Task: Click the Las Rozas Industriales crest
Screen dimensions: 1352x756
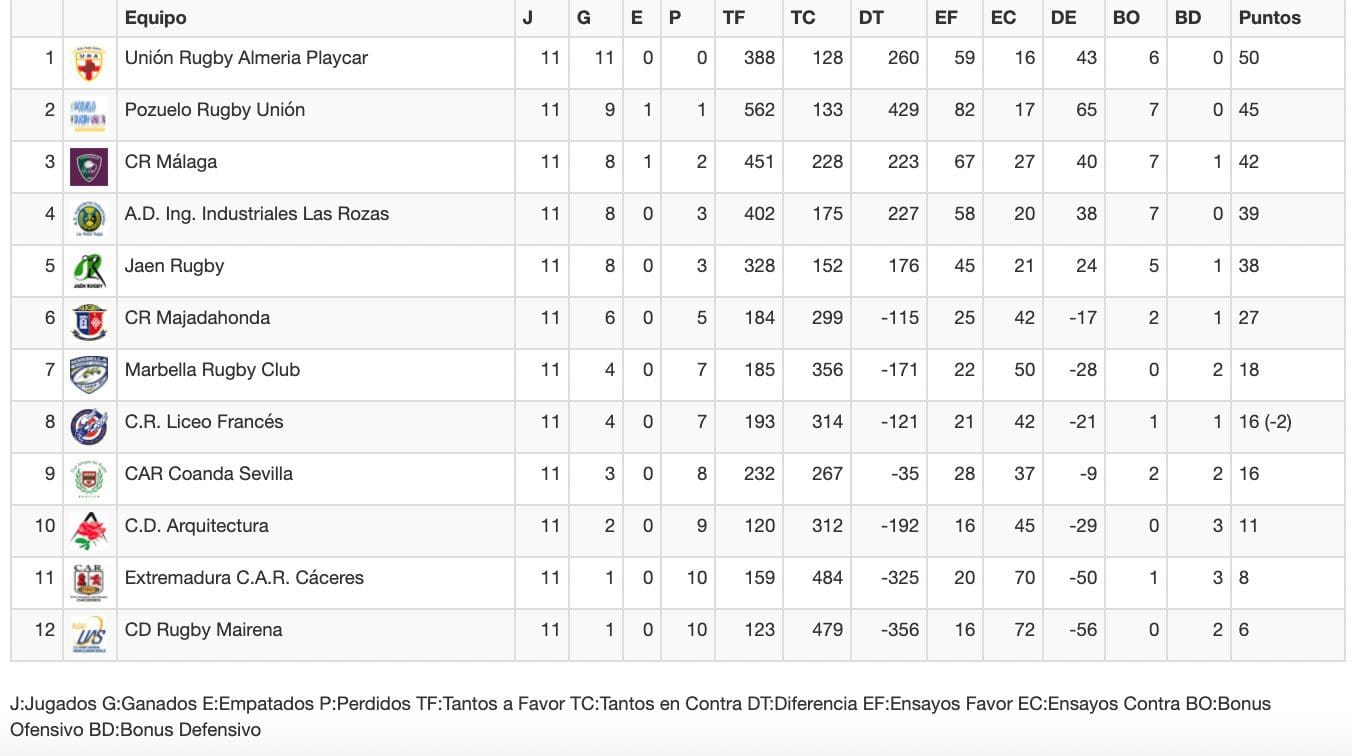Action: [89, 219]
